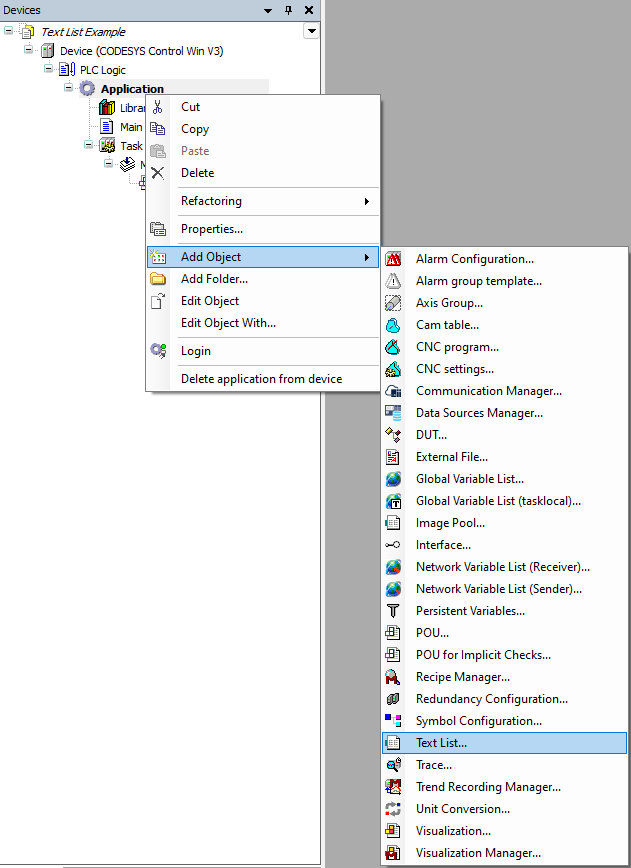Click the Trend Recording Manager icon
Viewport: 631px width, 868px height.
point(393,787)
